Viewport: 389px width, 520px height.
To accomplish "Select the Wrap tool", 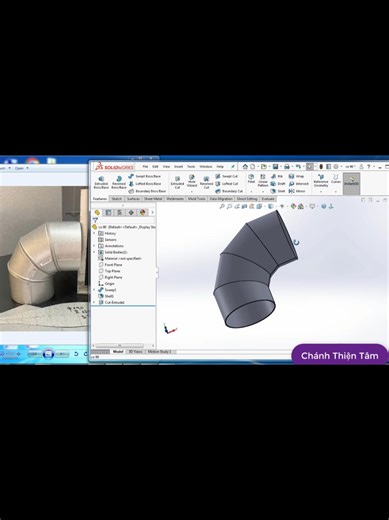I will click(296, 176).
